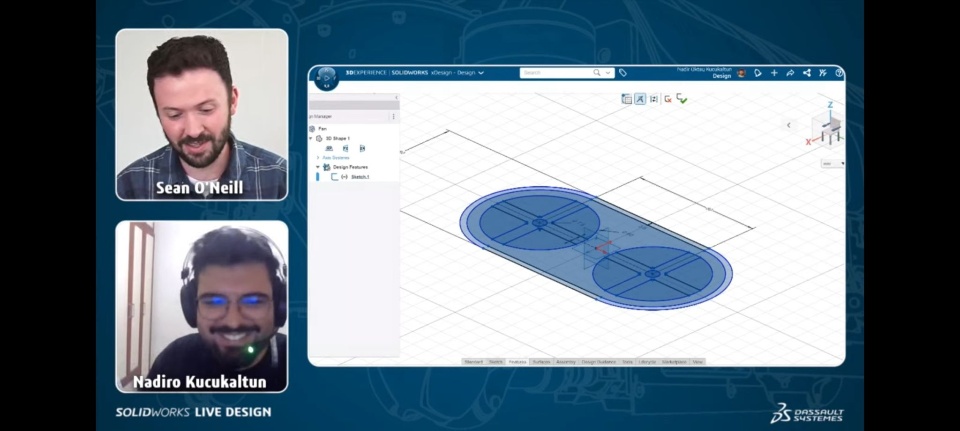This screenshot has height=431, width=960.
Task: Select the Axis Systems tree item
Action: pos(336,158)
